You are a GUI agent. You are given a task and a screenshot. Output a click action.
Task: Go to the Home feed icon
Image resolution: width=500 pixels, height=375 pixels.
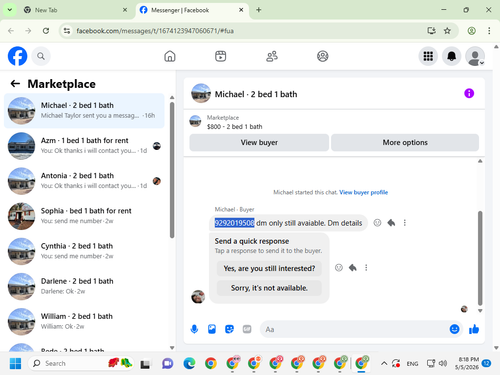point(170,56)
